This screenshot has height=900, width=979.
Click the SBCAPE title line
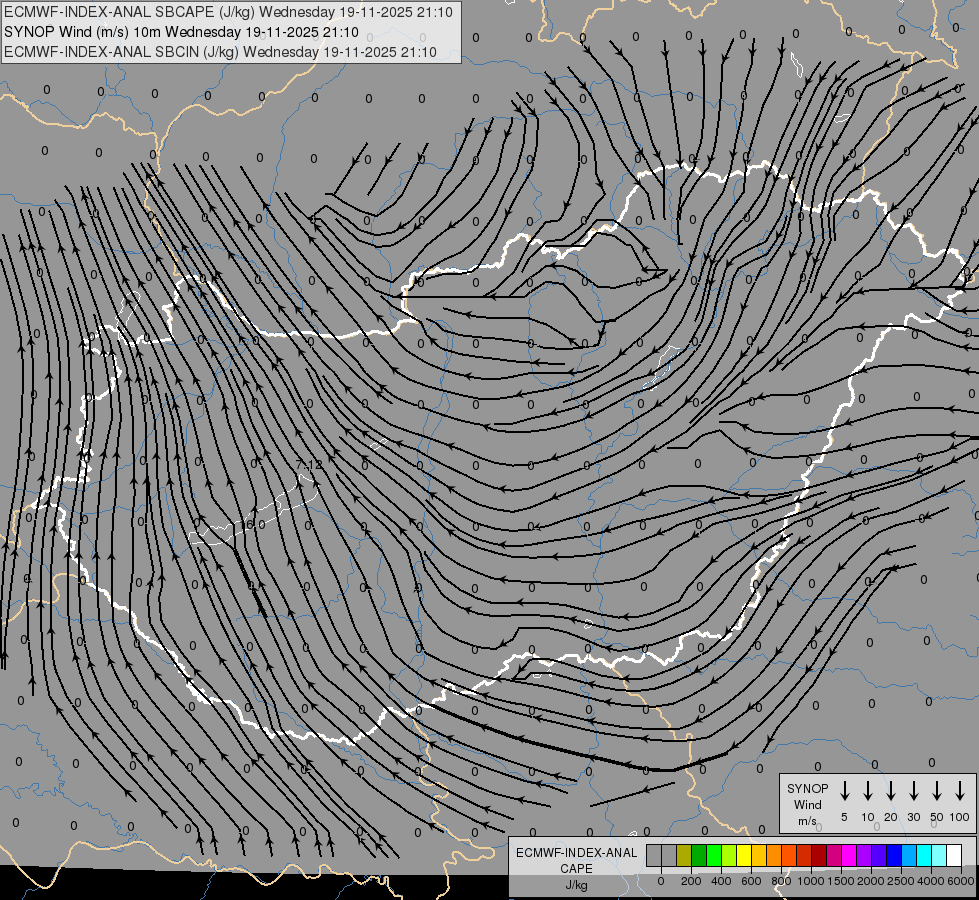coord(228,12)
